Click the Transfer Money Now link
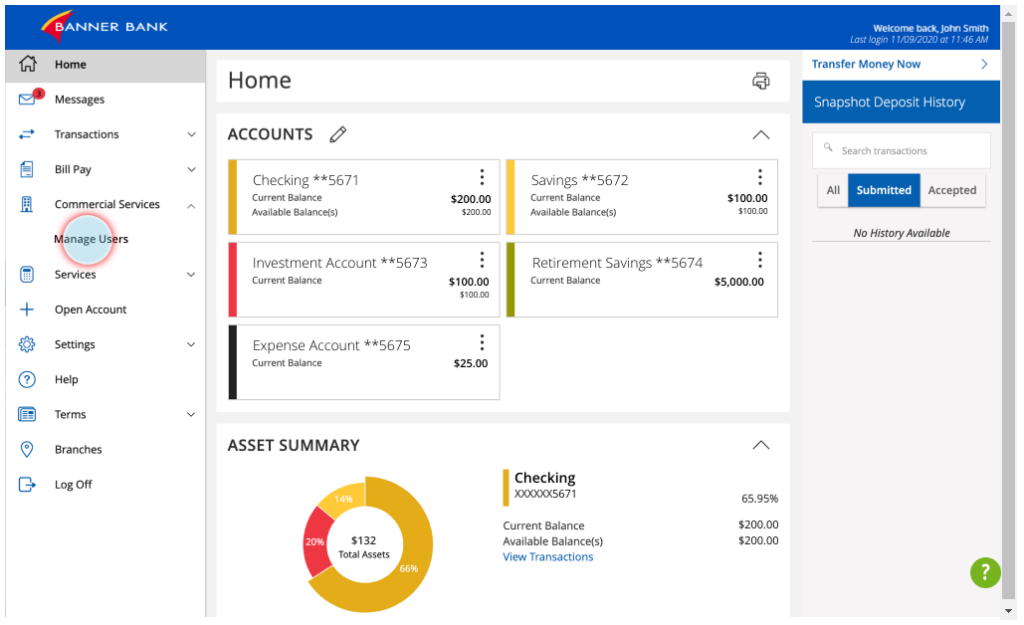 point(865,63)
